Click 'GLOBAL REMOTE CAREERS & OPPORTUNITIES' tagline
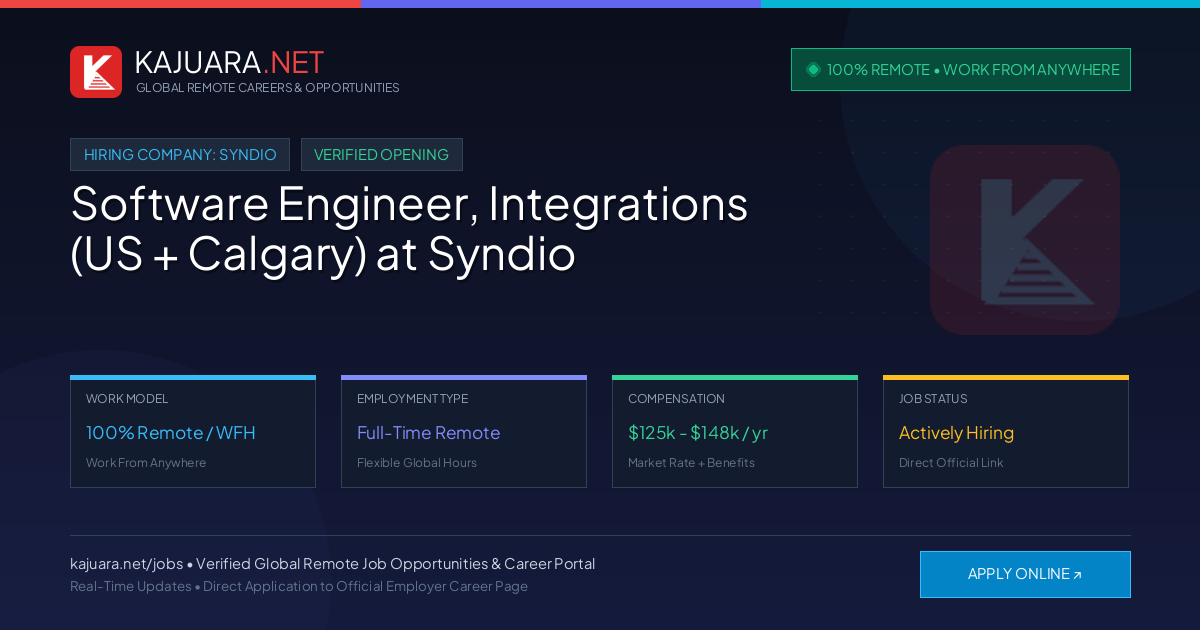This screenshot has height=630, width=1200. coord(267,88)
